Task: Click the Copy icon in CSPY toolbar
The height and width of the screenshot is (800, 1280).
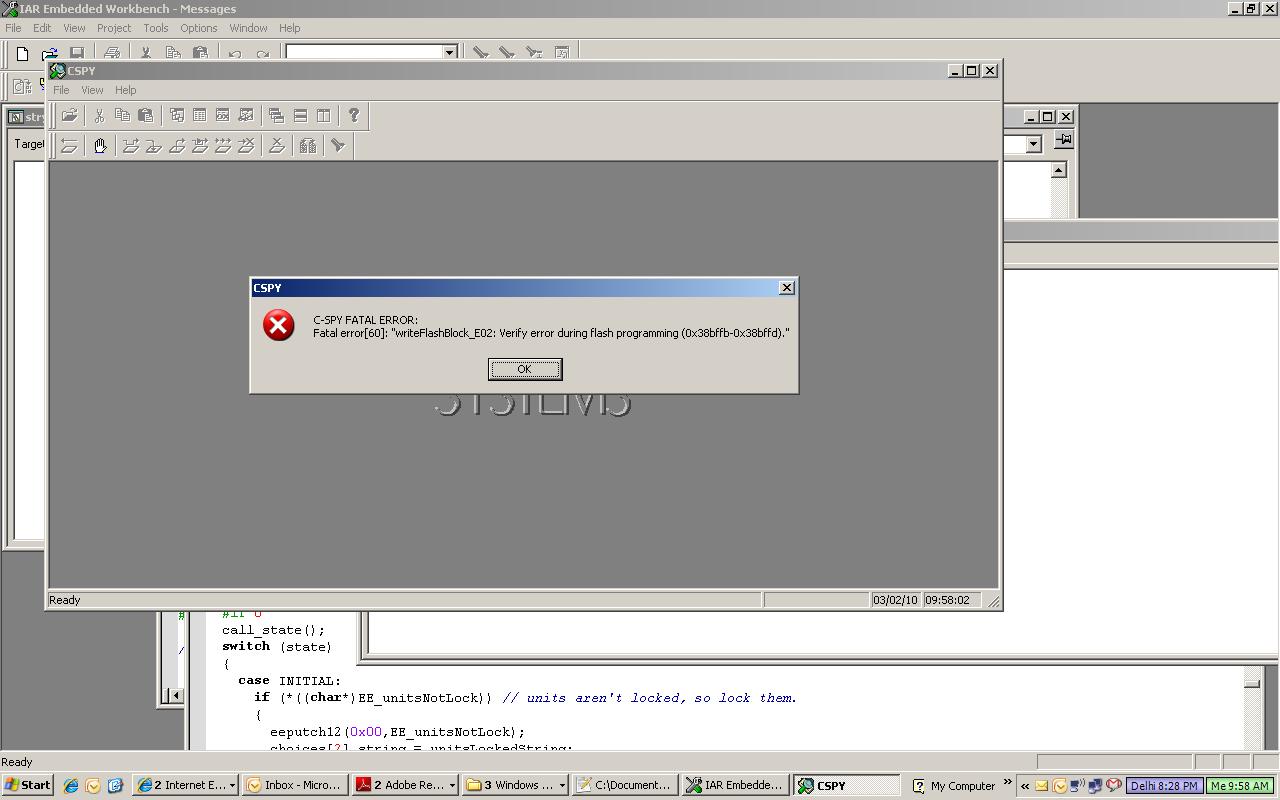Action: point(122,116)
